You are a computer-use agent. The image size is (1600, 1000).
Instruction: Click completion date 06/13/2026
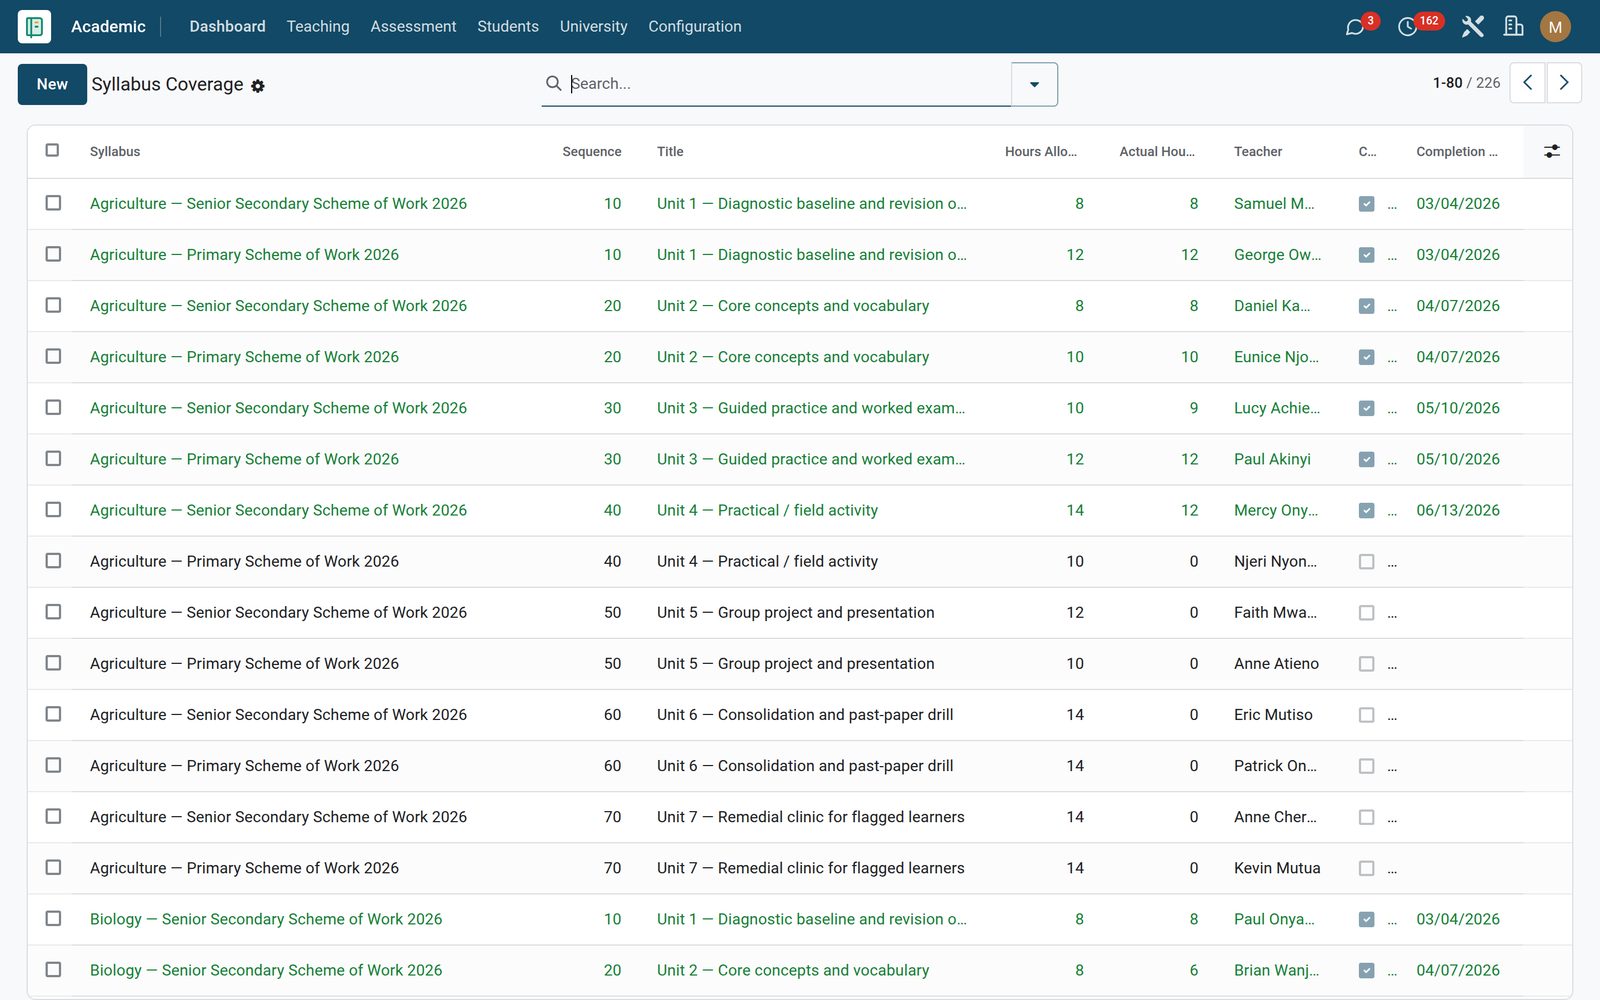(1458, 510)
